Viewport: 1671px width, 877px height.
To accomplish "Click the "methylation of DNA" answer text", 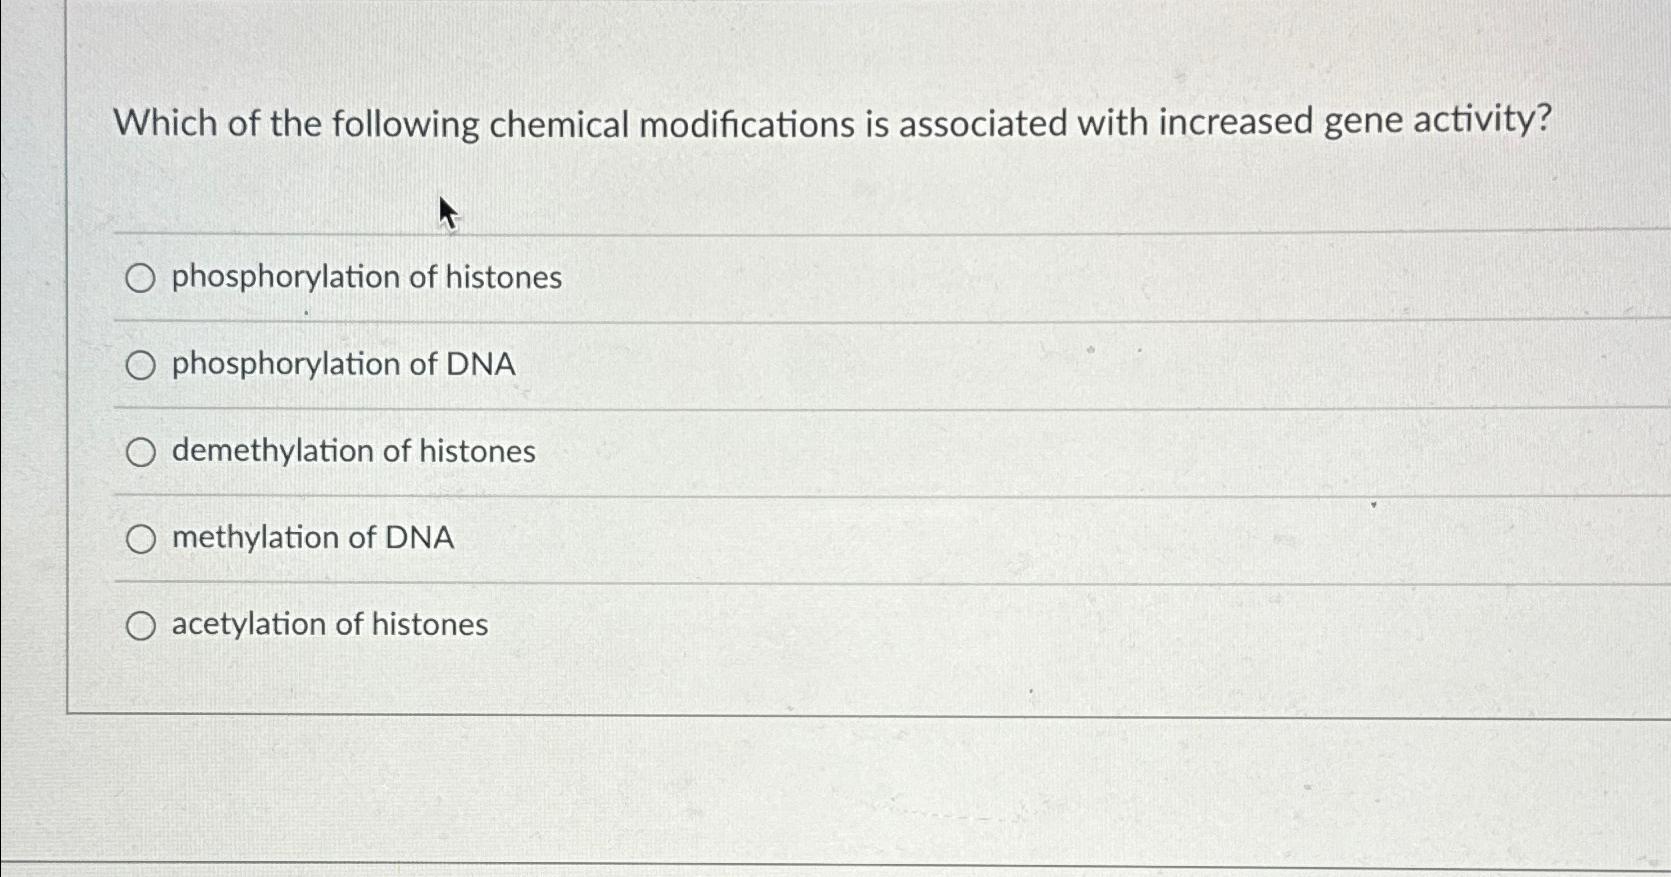I will pos(311,538).
